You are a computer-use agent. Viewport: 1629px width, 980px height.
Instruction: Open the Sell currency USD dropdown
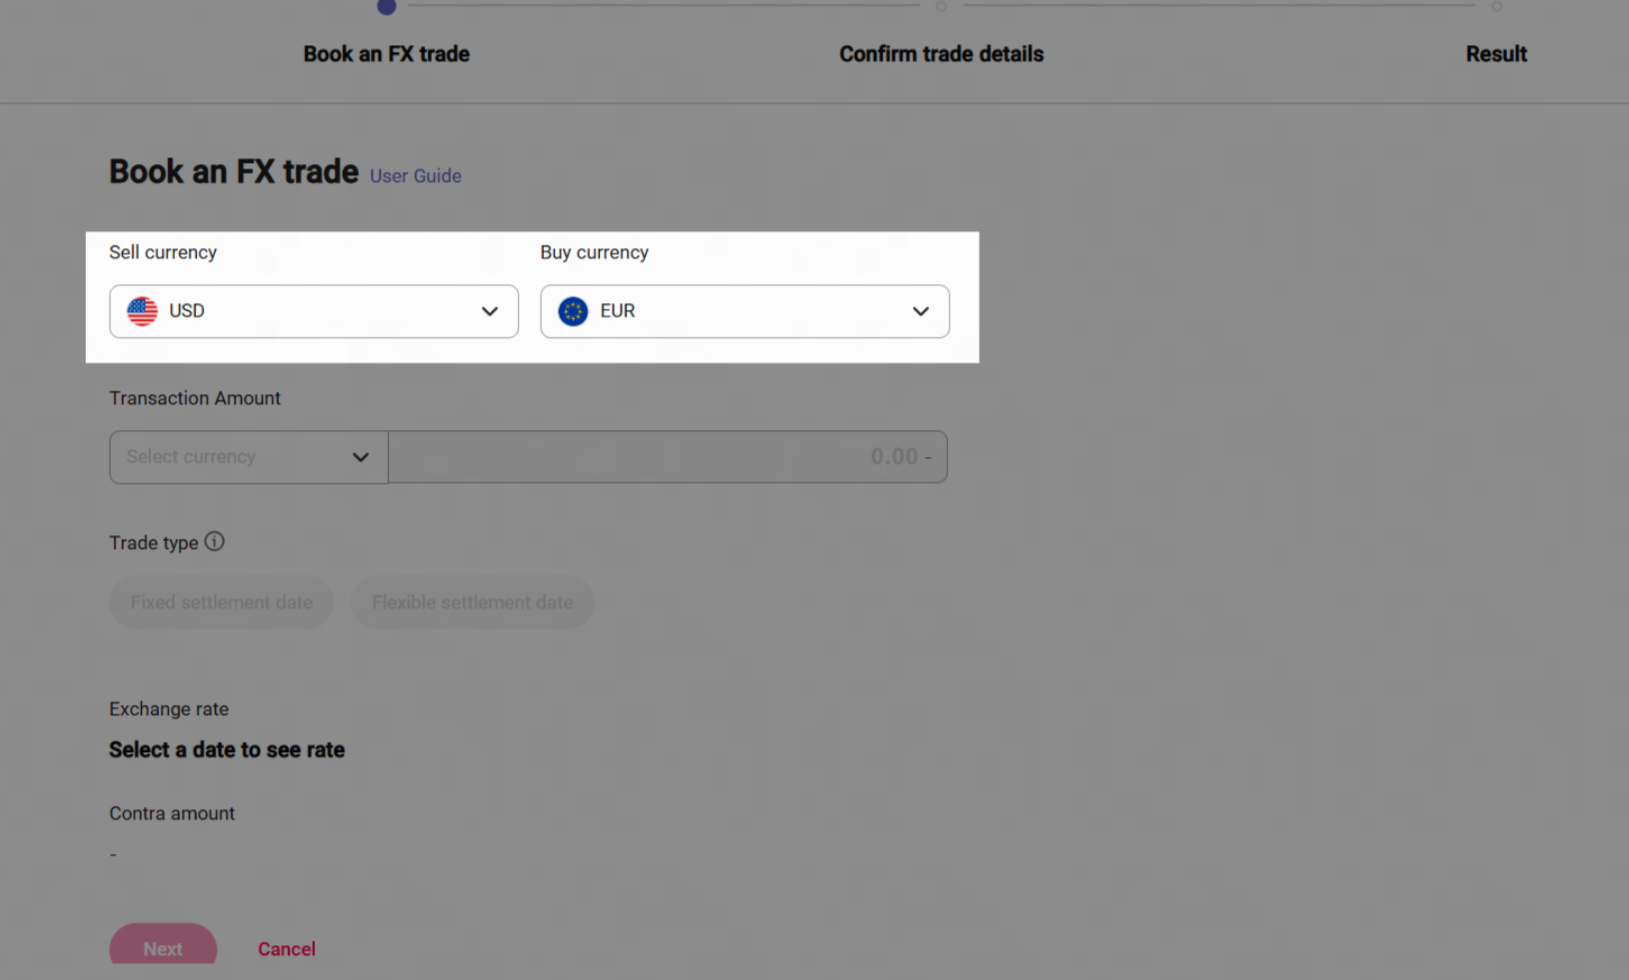(314, 311)
